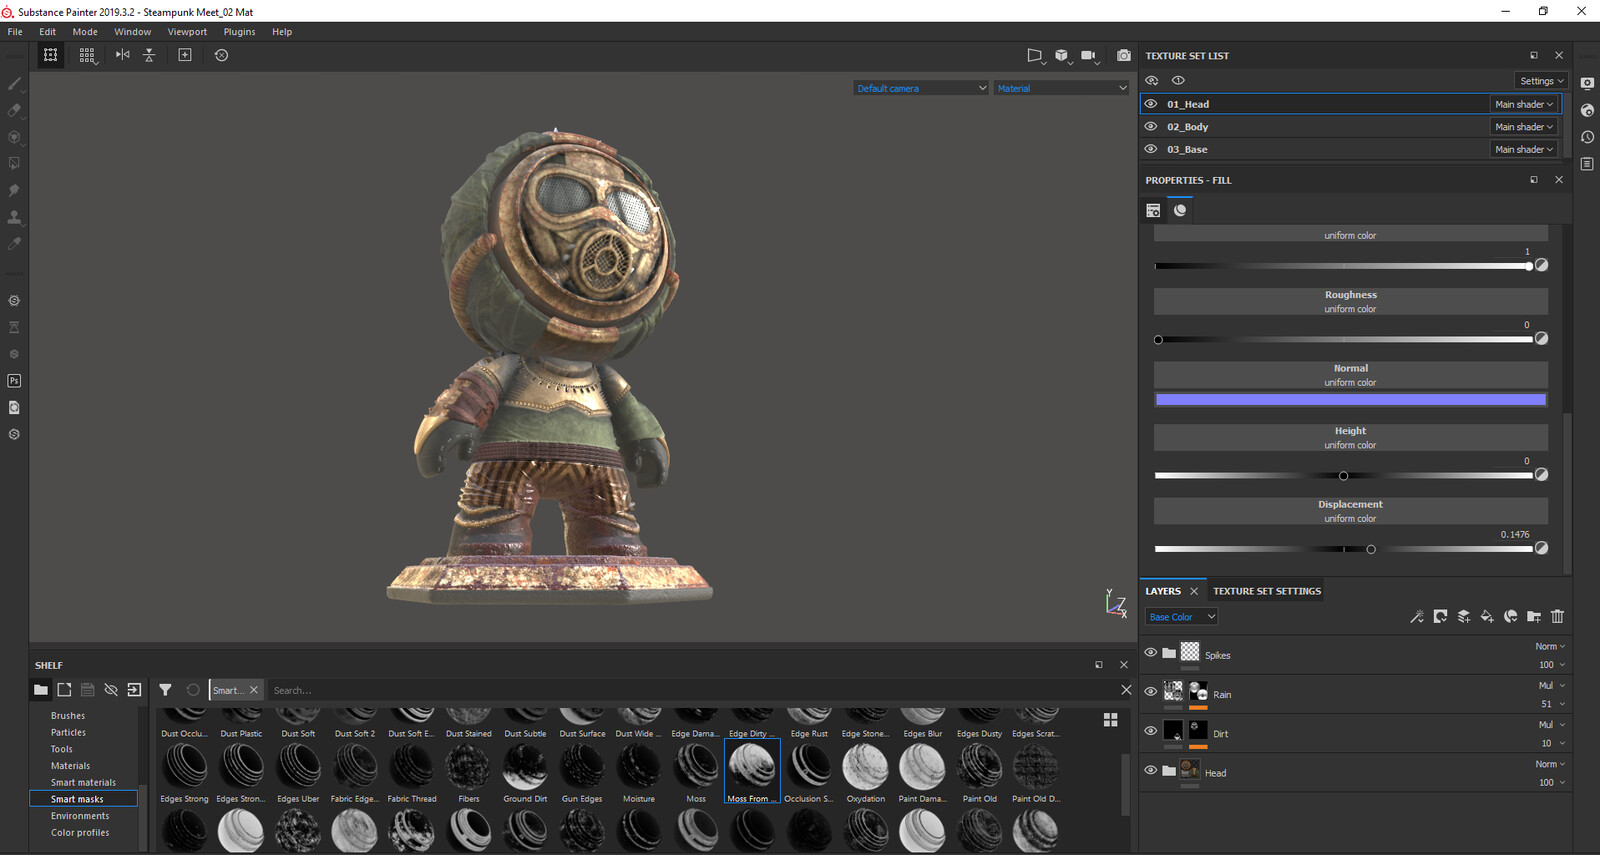Select the Projection tool
The image size is (1600, 855).
[x=14, y=137]
